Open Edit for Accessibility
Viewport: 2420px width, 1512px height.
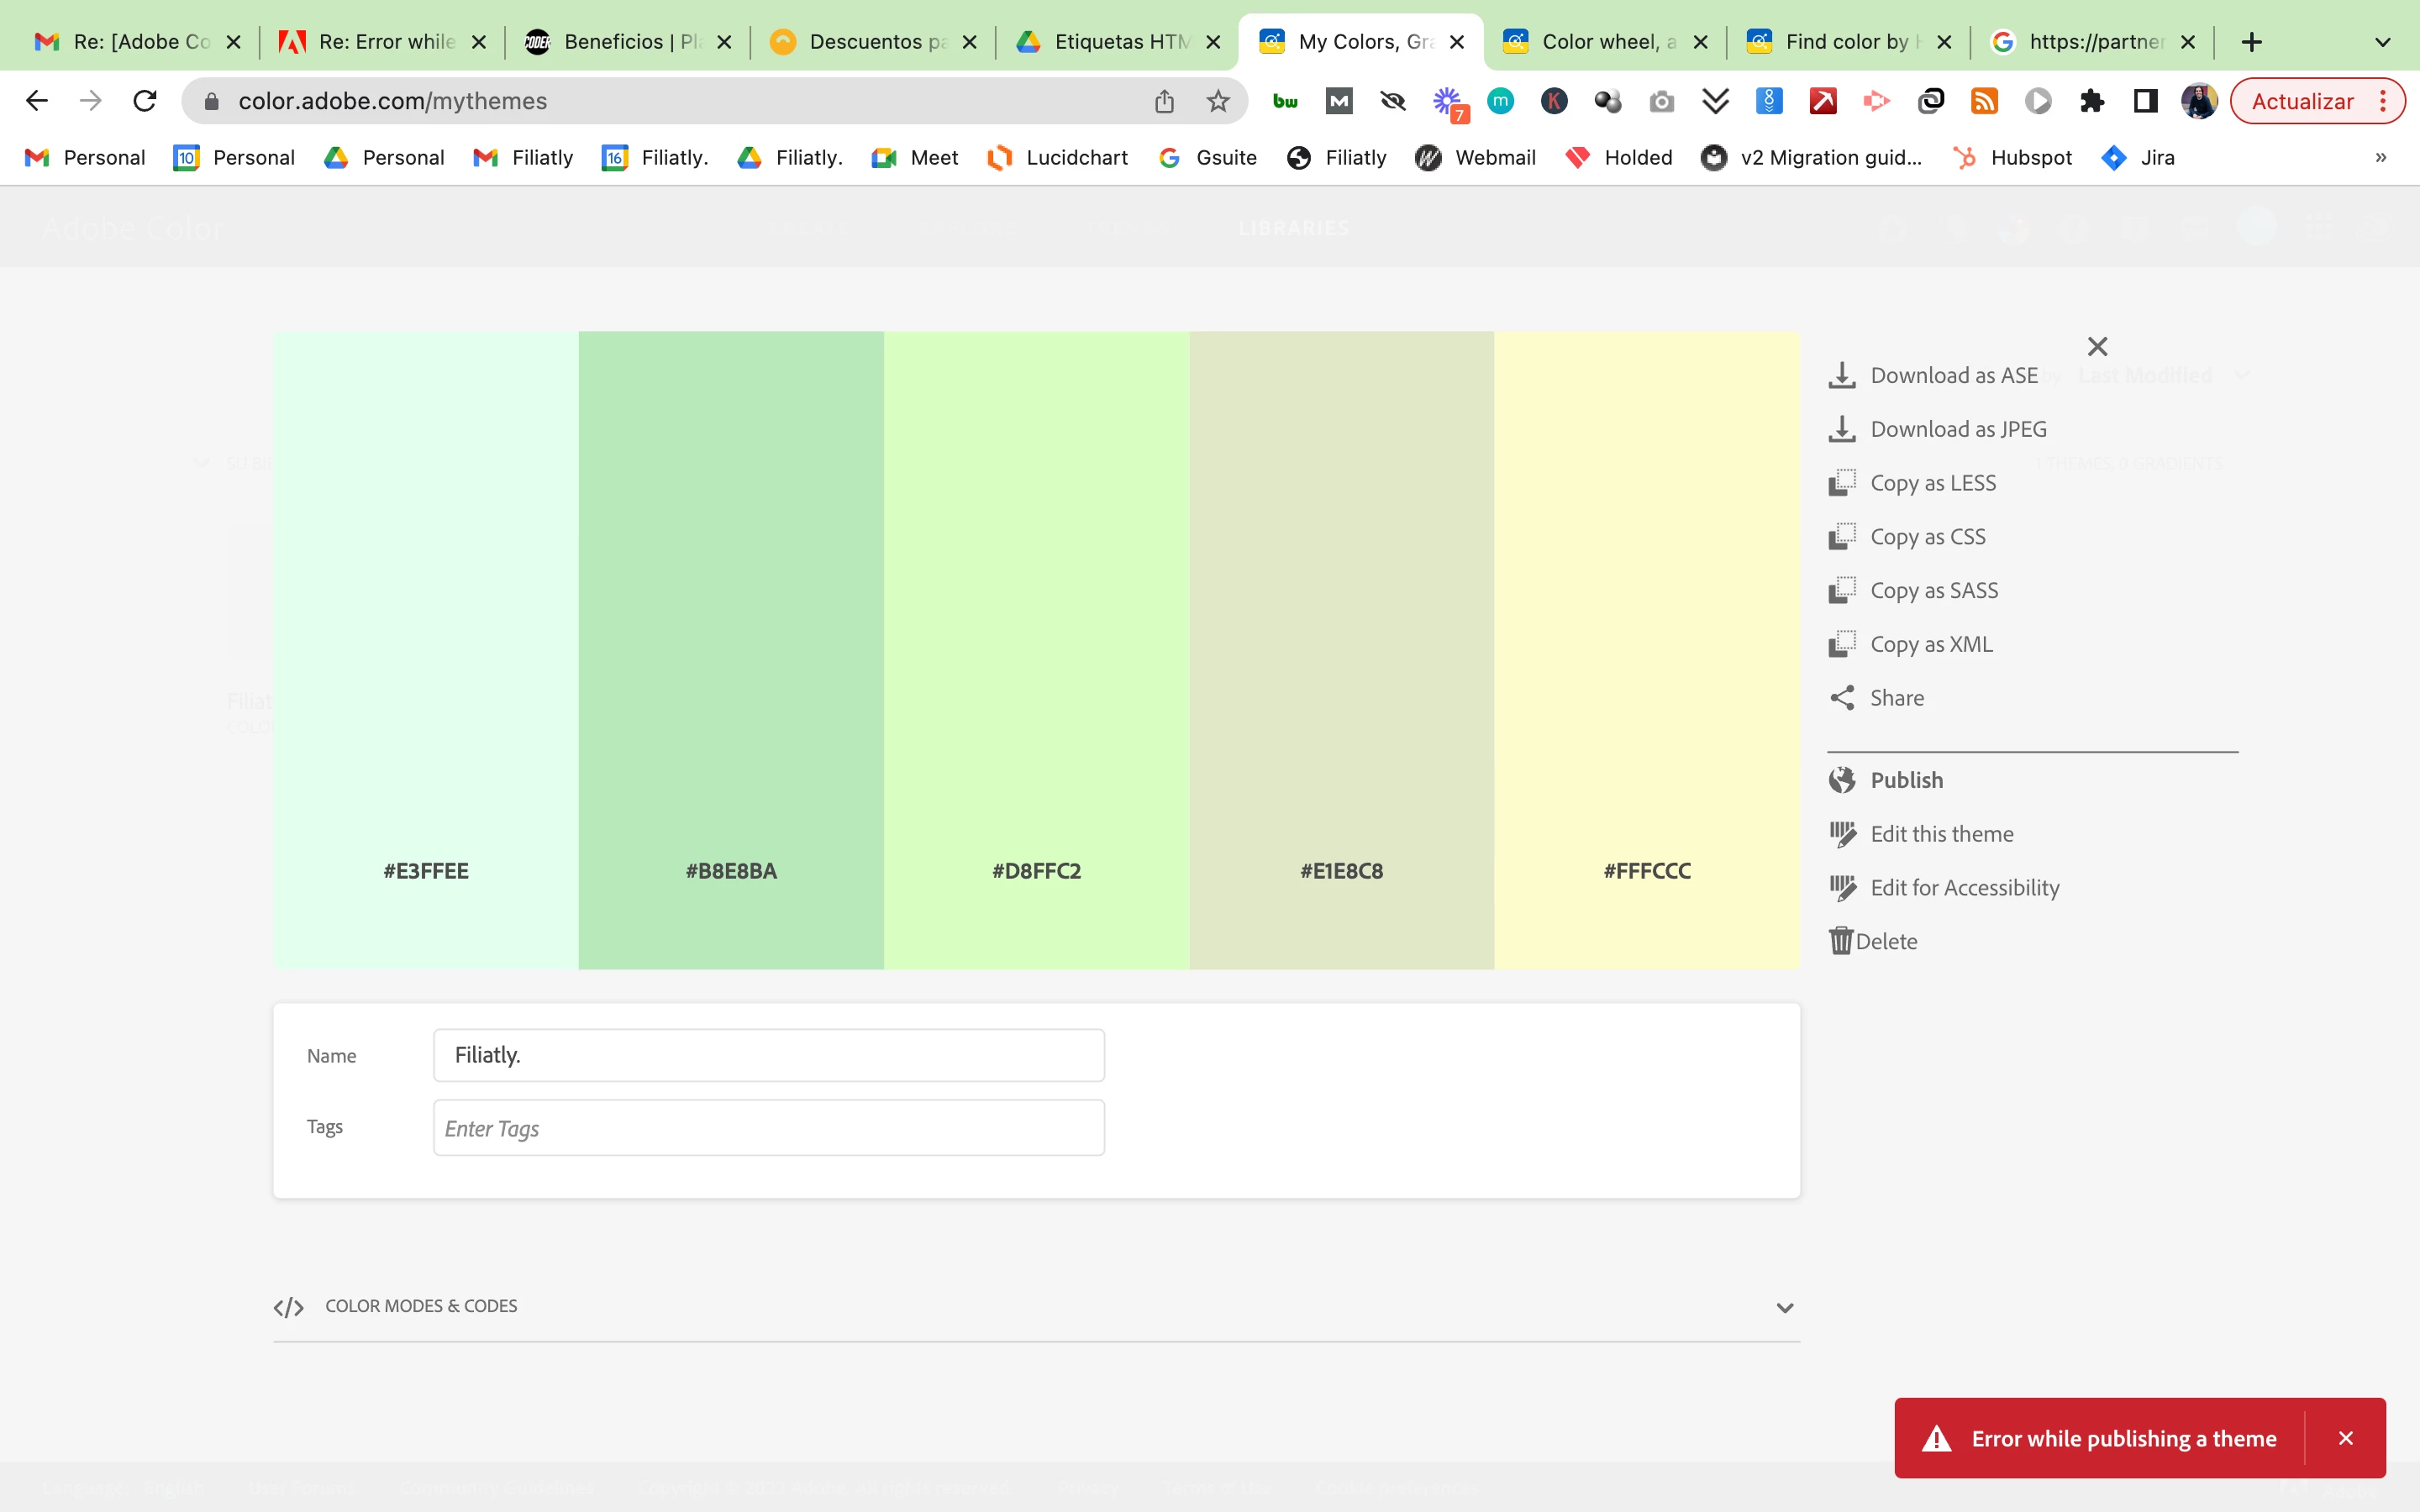point(1964,888)
